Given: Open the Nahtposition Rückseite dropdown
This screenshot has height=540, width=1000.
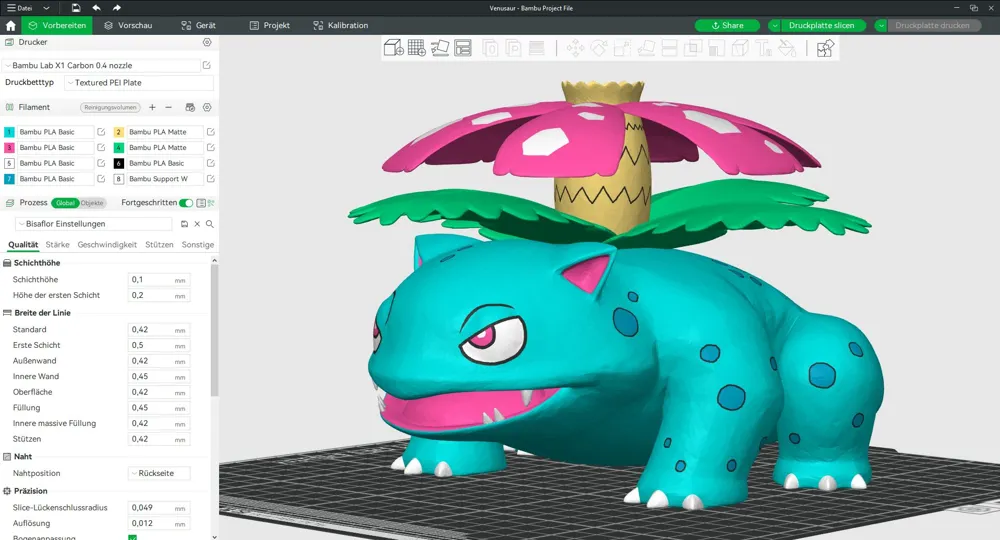Looking at the screenshot, I should pos(159,473).
